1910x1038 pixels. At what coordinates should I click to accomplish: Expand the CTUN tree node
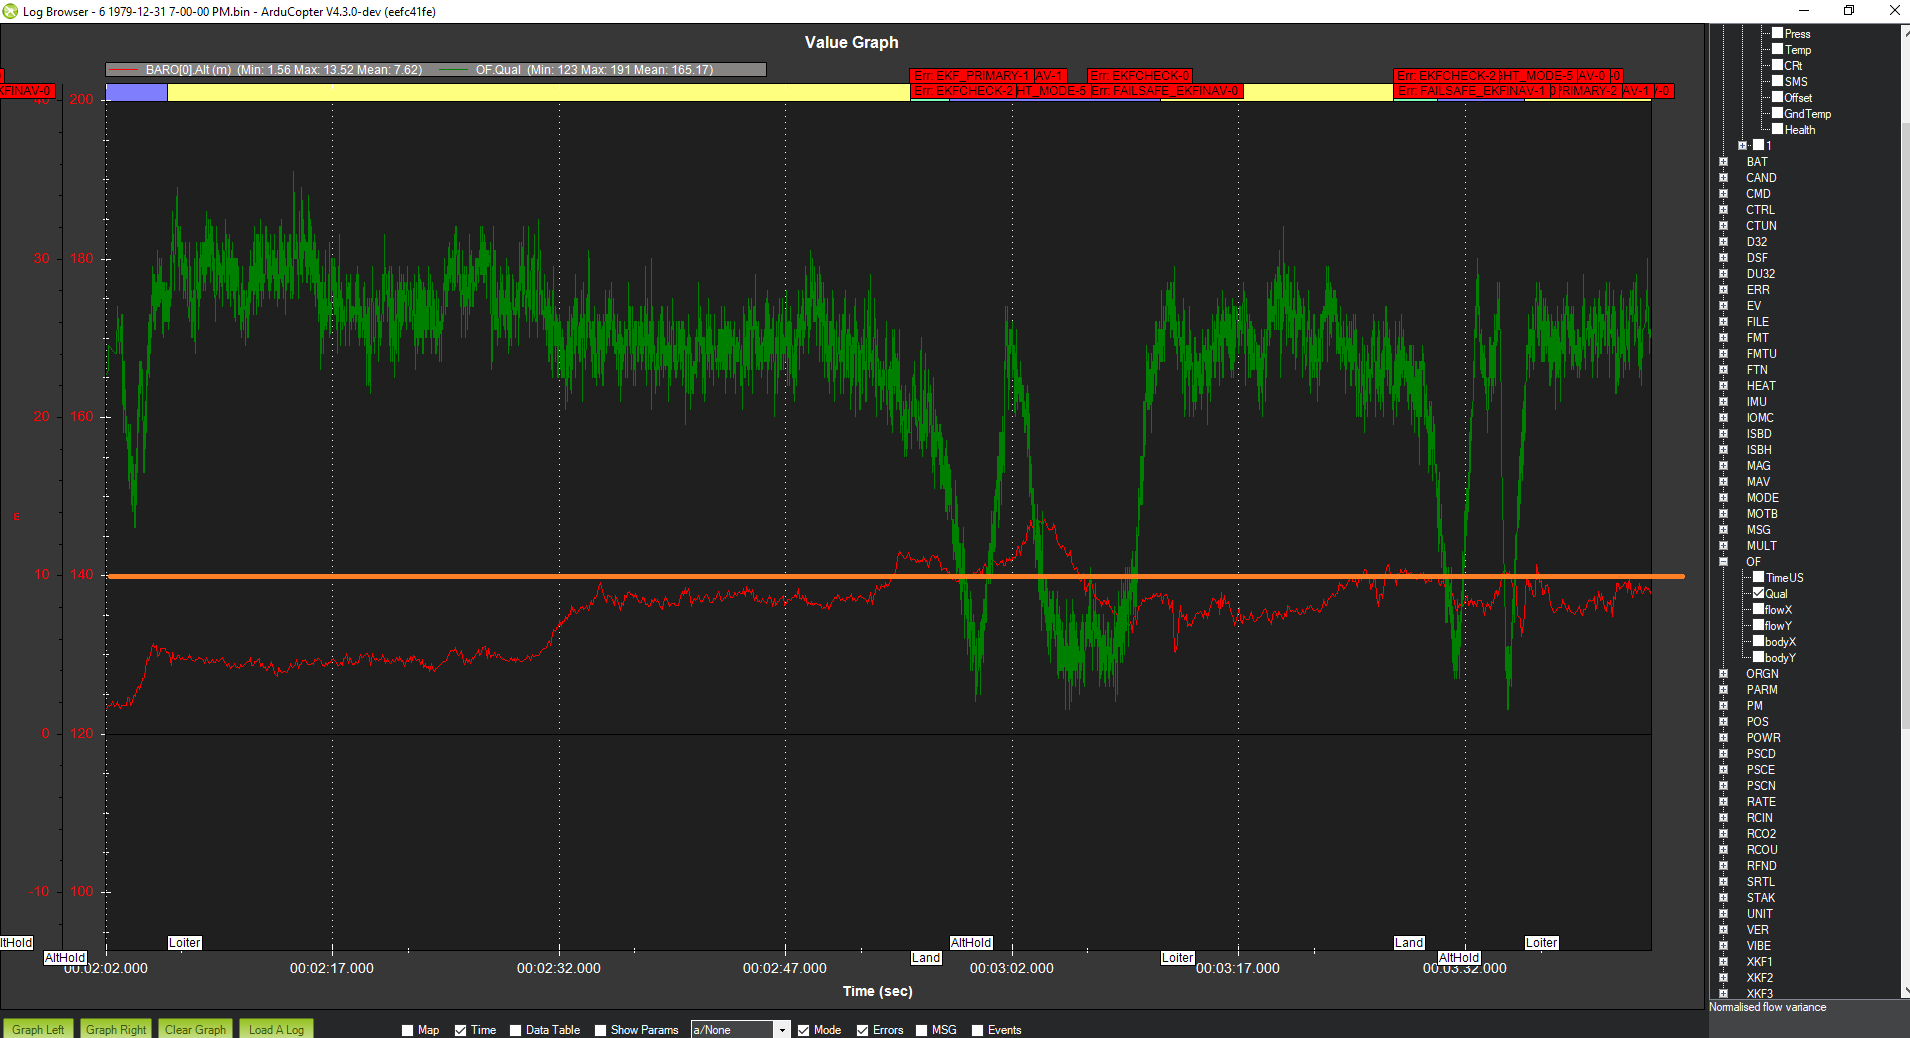tap(1723, 226)
